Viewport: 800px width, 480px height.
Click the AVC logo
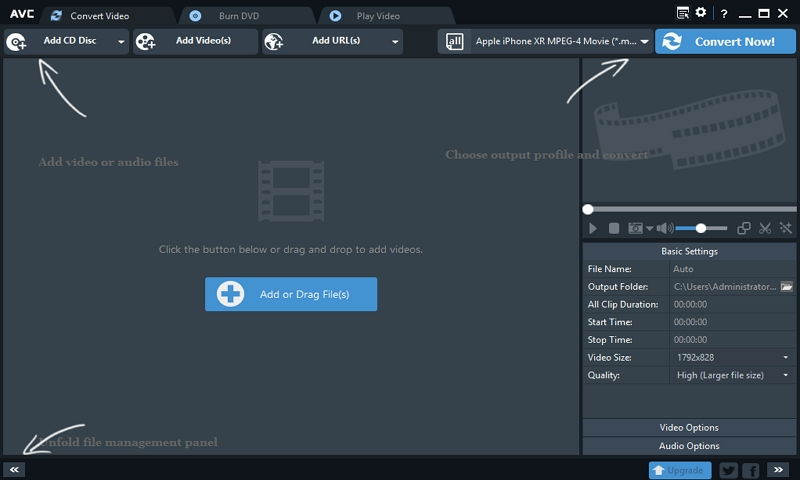(x=22, y=14)
